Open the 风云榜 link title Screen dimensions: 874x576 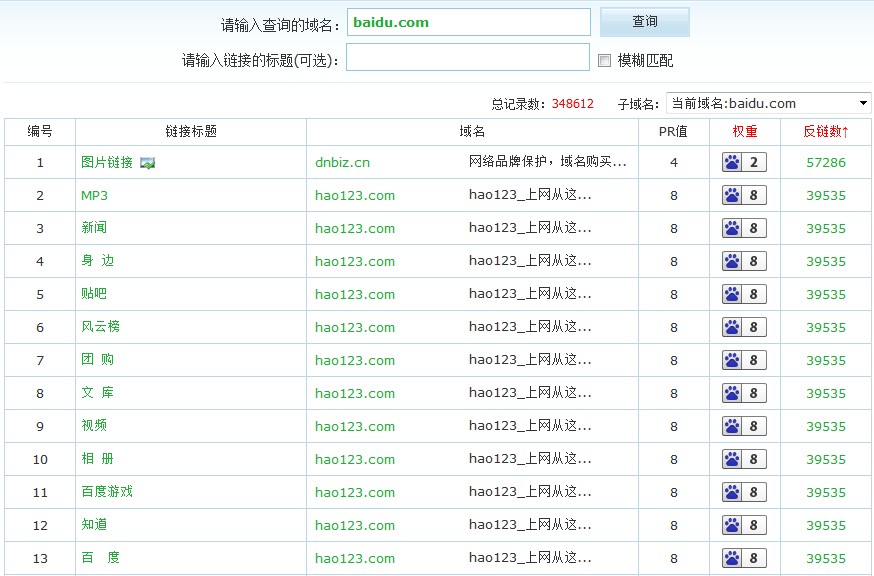[100, 327]
